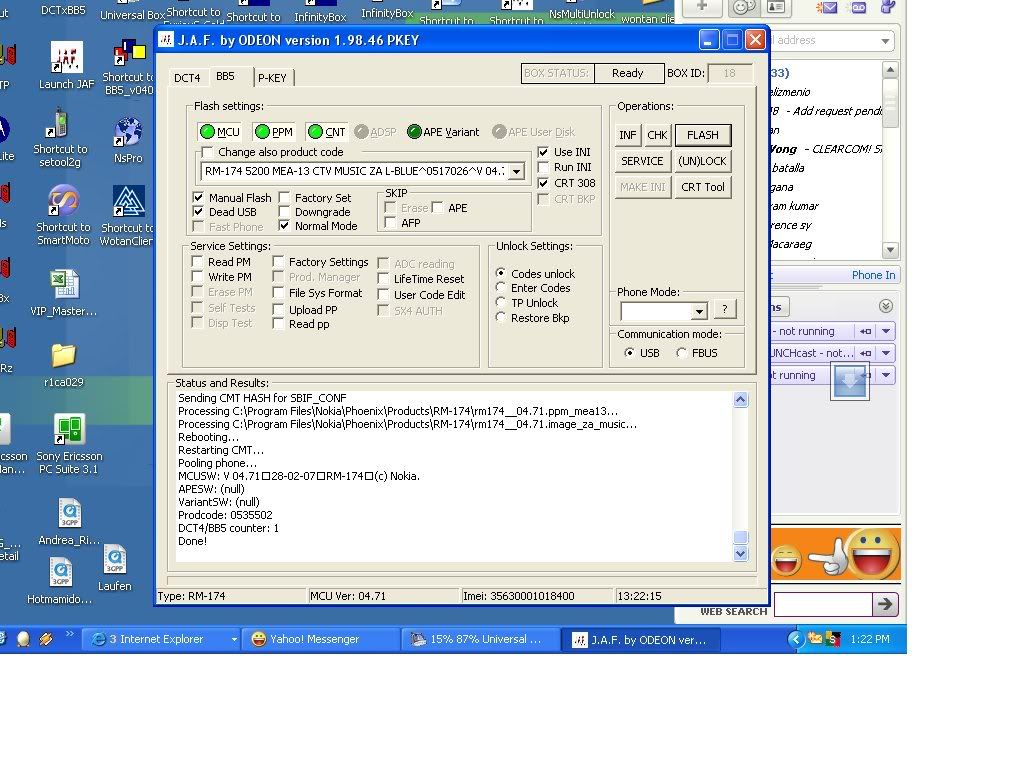
Task: Enable the Read PM checkbox
Action: click(x=197, y=261)
